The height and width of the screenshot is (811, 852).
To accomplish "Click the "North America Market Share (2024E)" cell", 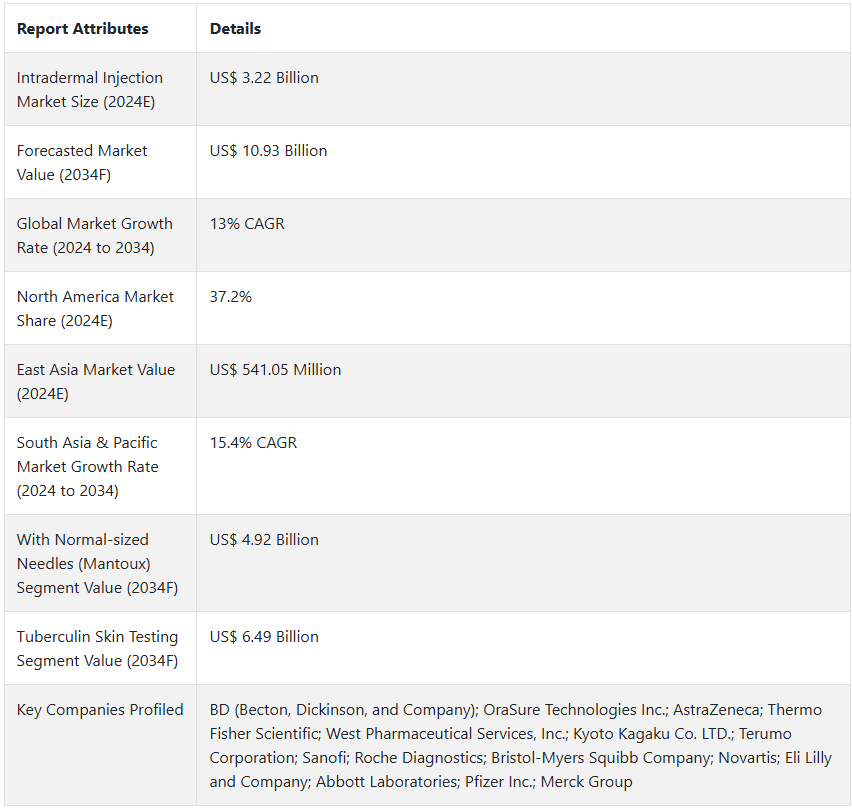I will [x=95, y=309].
